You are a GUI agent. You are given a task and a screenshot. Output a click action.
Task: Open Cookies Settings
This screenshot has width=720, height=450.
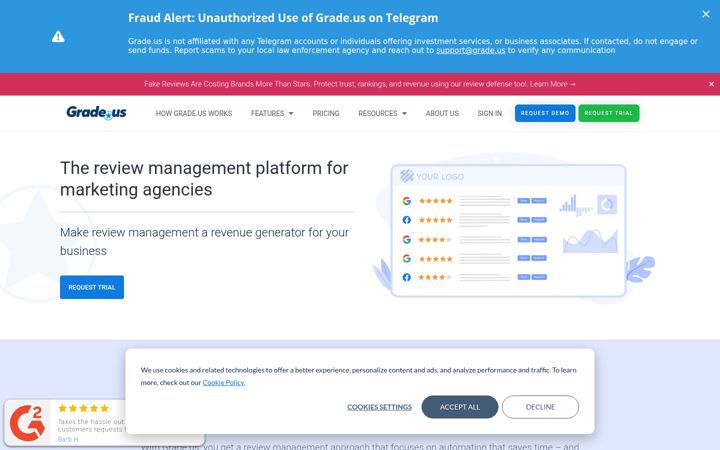coord(379,407)
